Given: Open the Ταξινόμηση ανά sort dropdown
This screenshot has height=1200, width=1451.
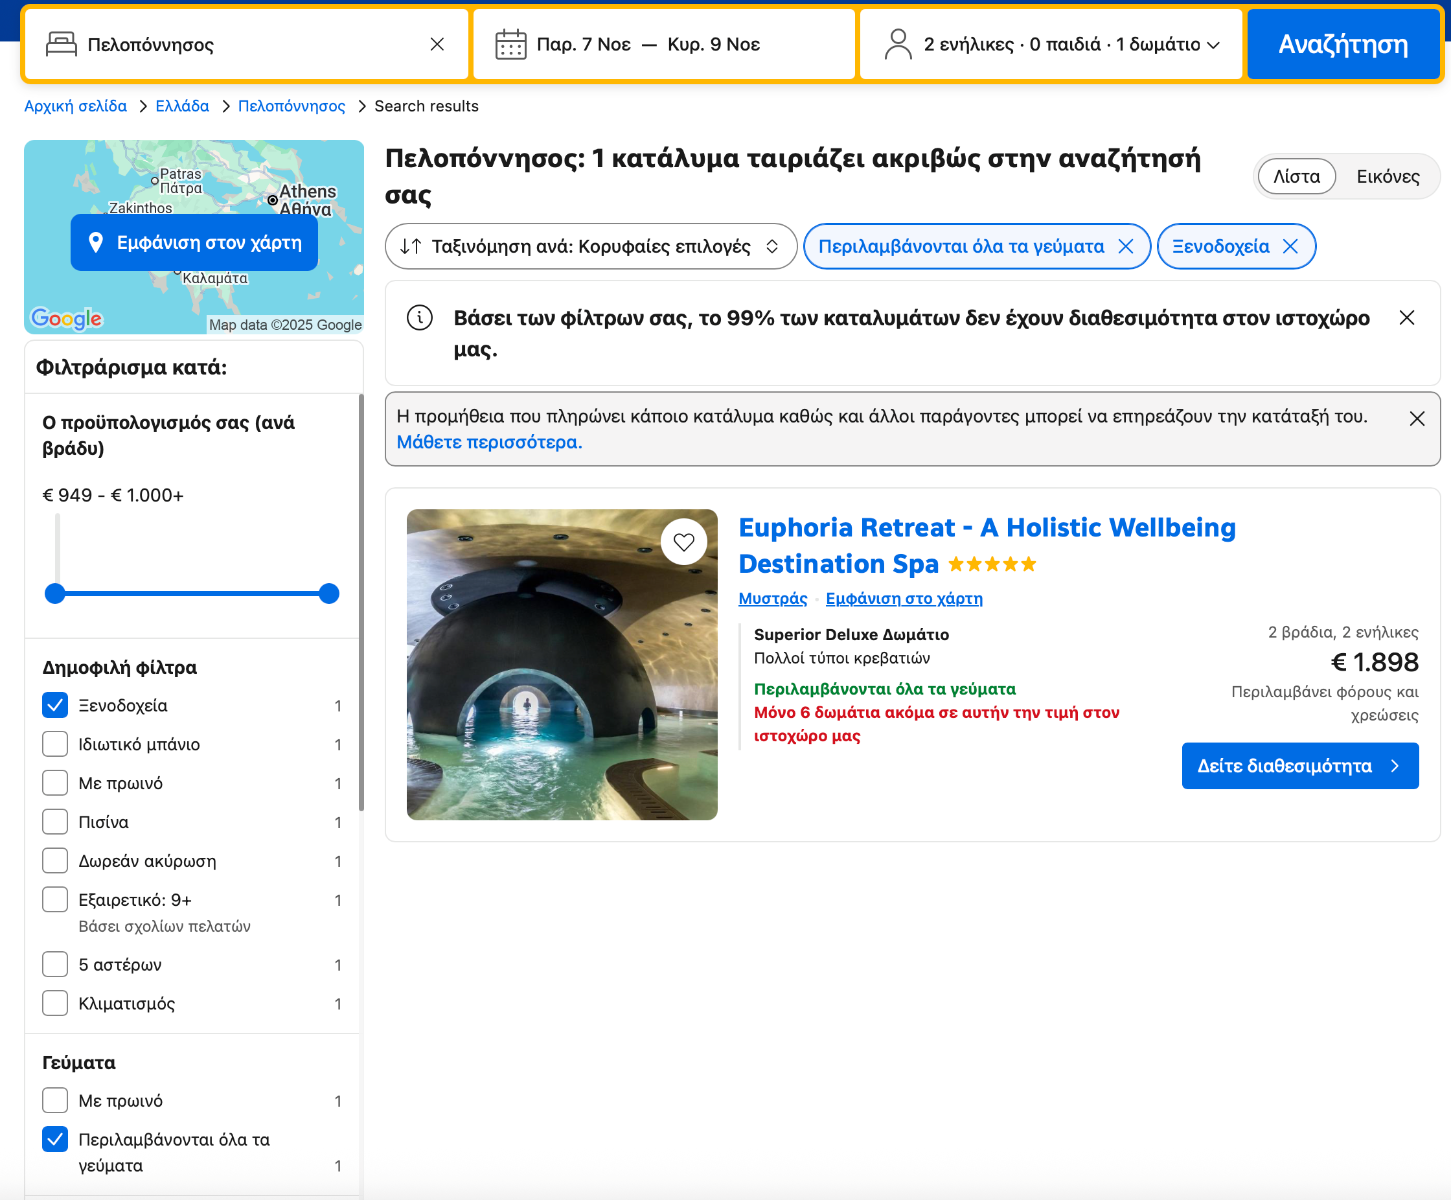Looking at the screenshot, I should 591,246.
